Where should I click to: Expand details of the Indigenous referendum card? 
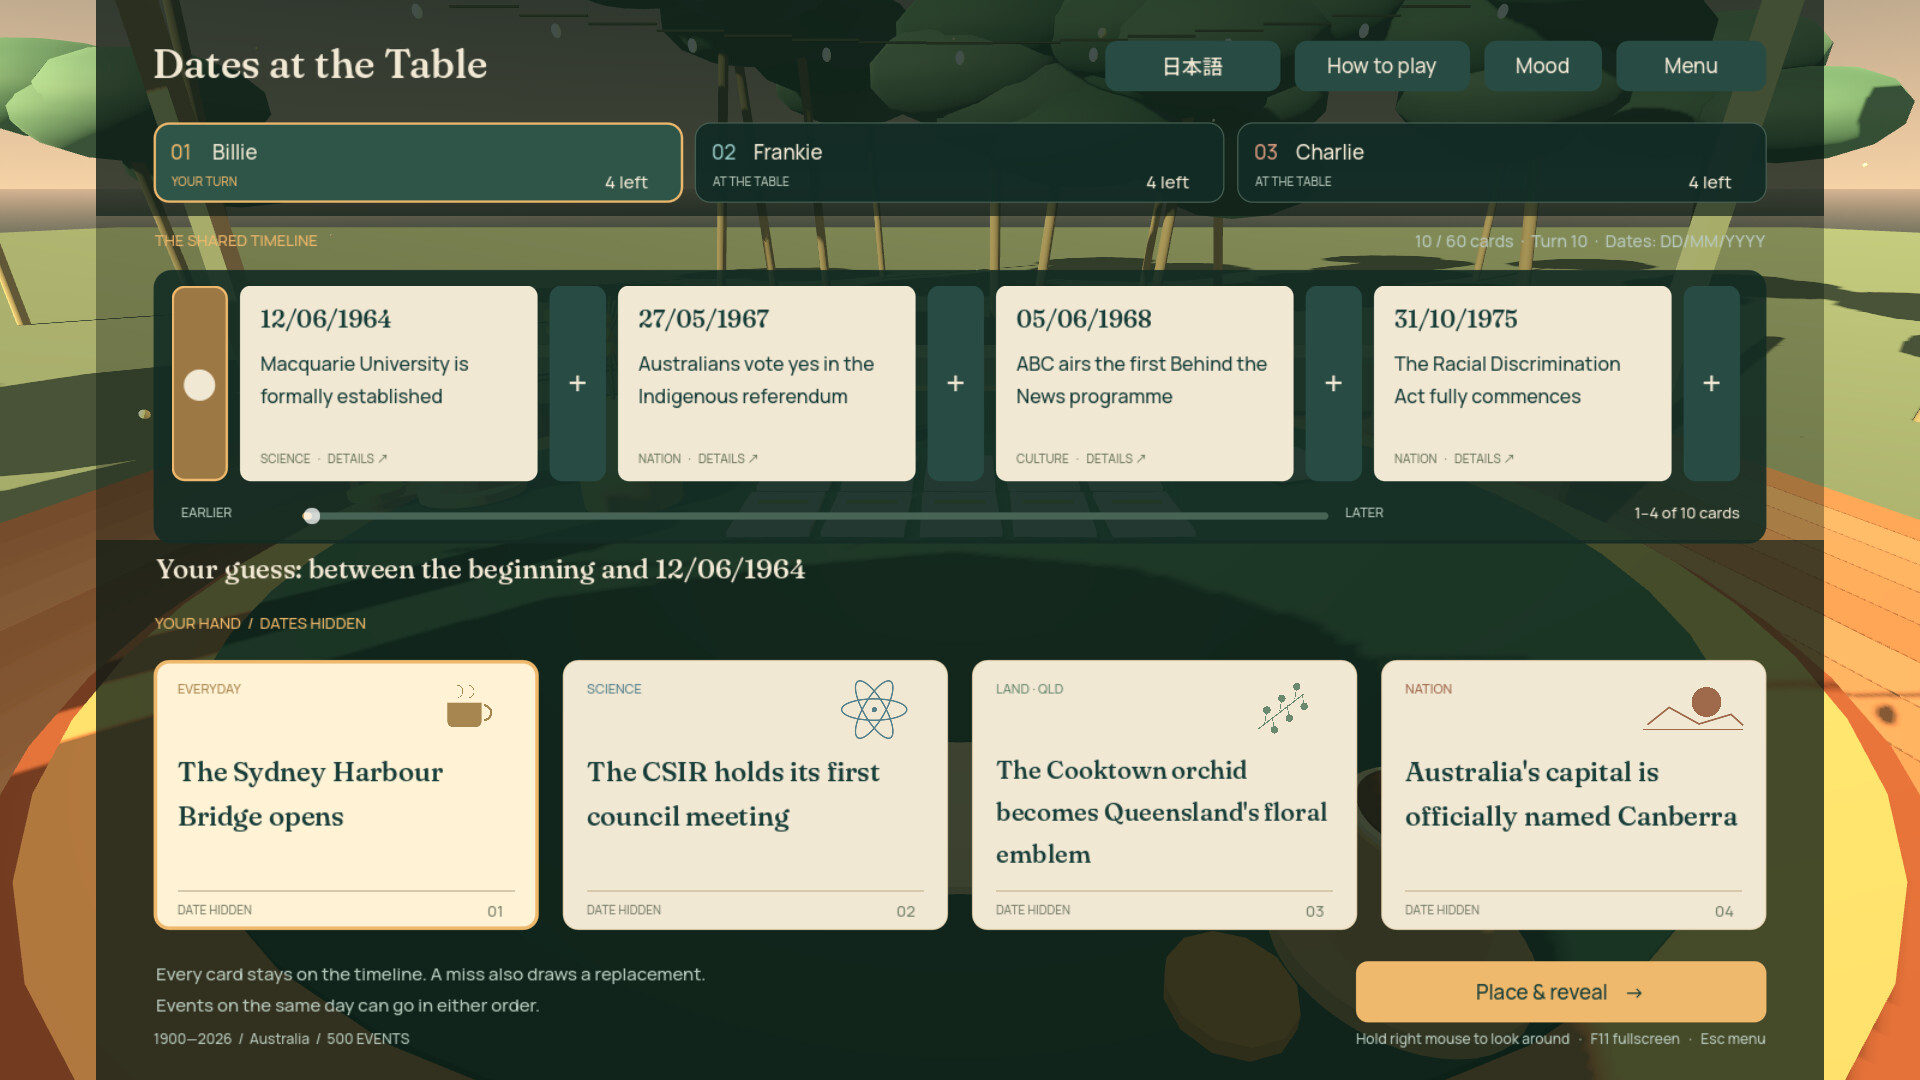pos(728,459)
